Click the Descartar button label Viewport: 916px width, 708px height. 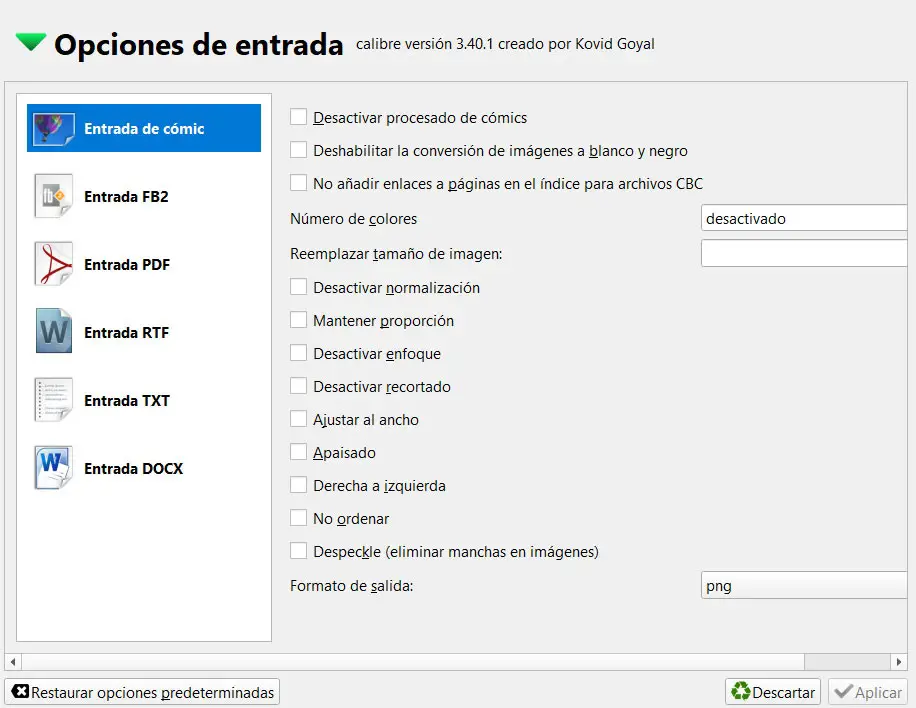[x=783, y=692]
